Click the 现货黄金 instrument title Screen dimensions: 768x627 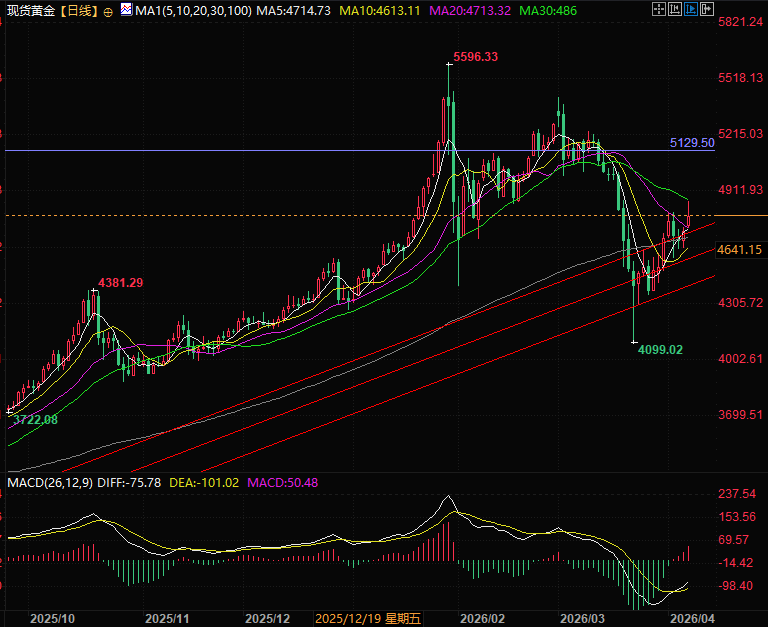pos(31,11)
